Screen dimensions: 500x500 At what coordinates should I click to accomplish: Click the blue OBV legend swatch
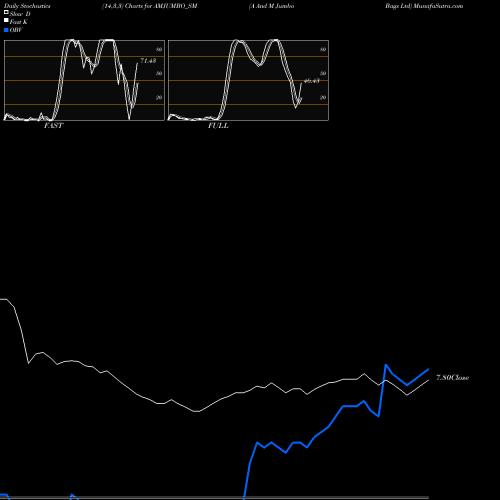tap(6, 30)
